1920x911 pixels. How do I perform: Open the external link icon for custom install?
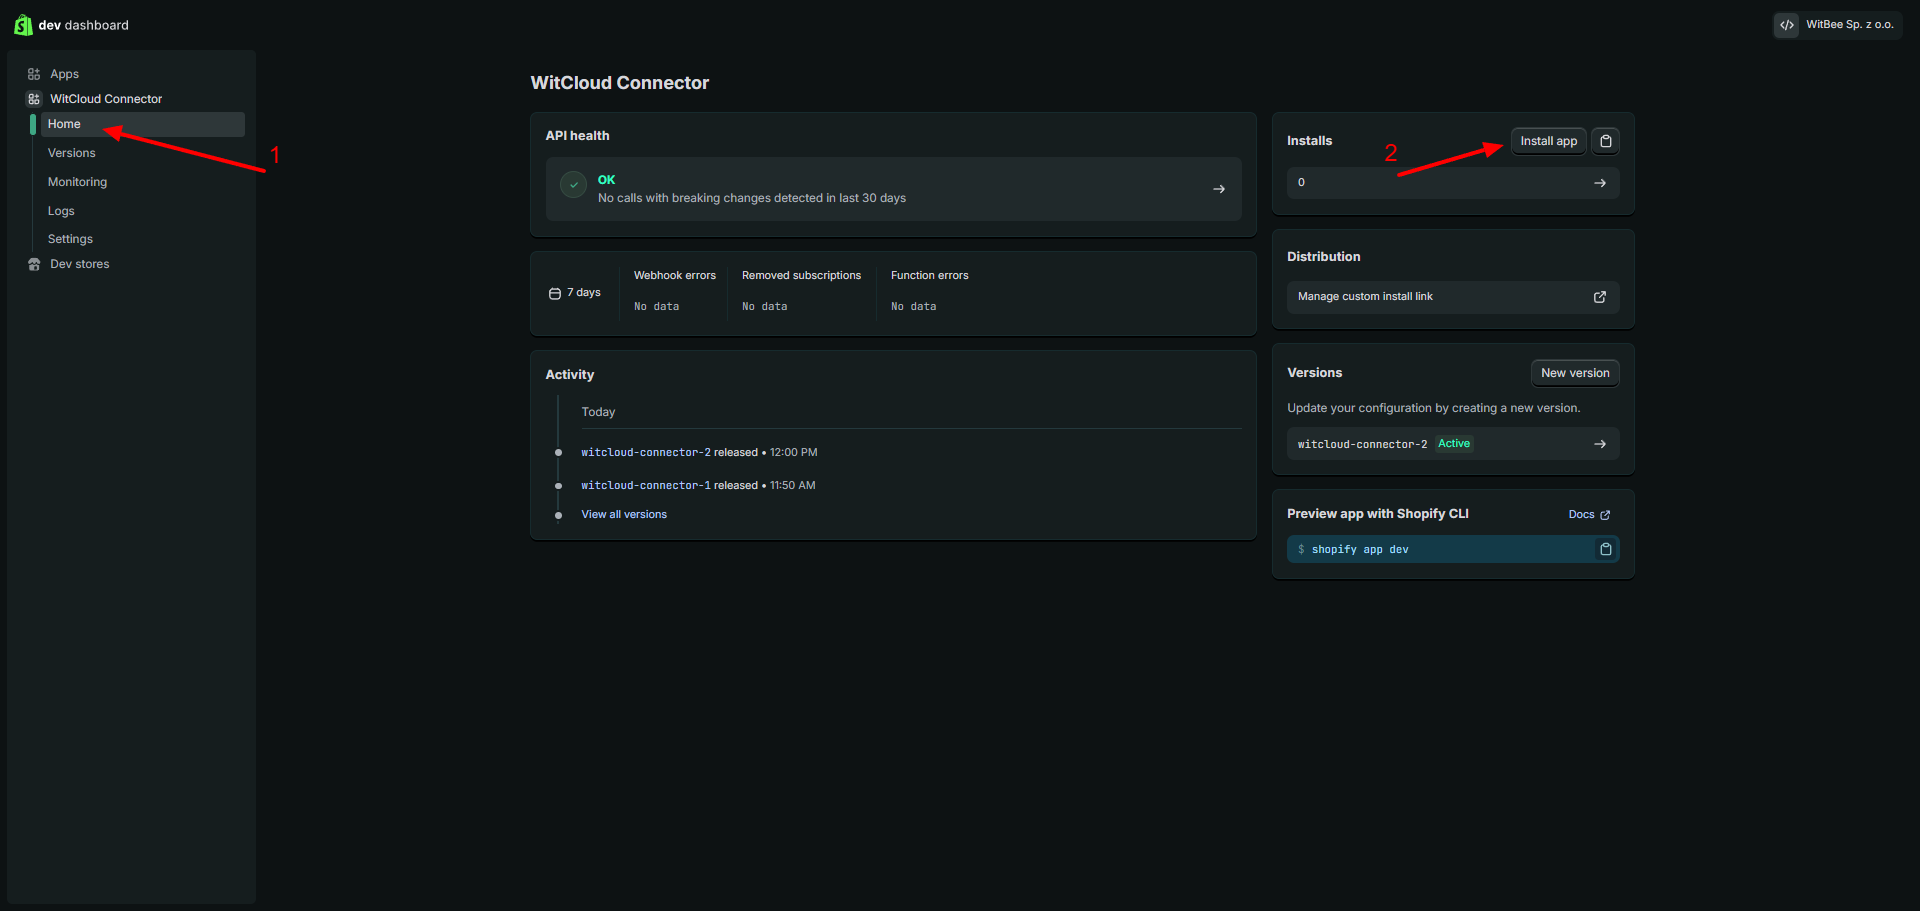coord(1599,297)
